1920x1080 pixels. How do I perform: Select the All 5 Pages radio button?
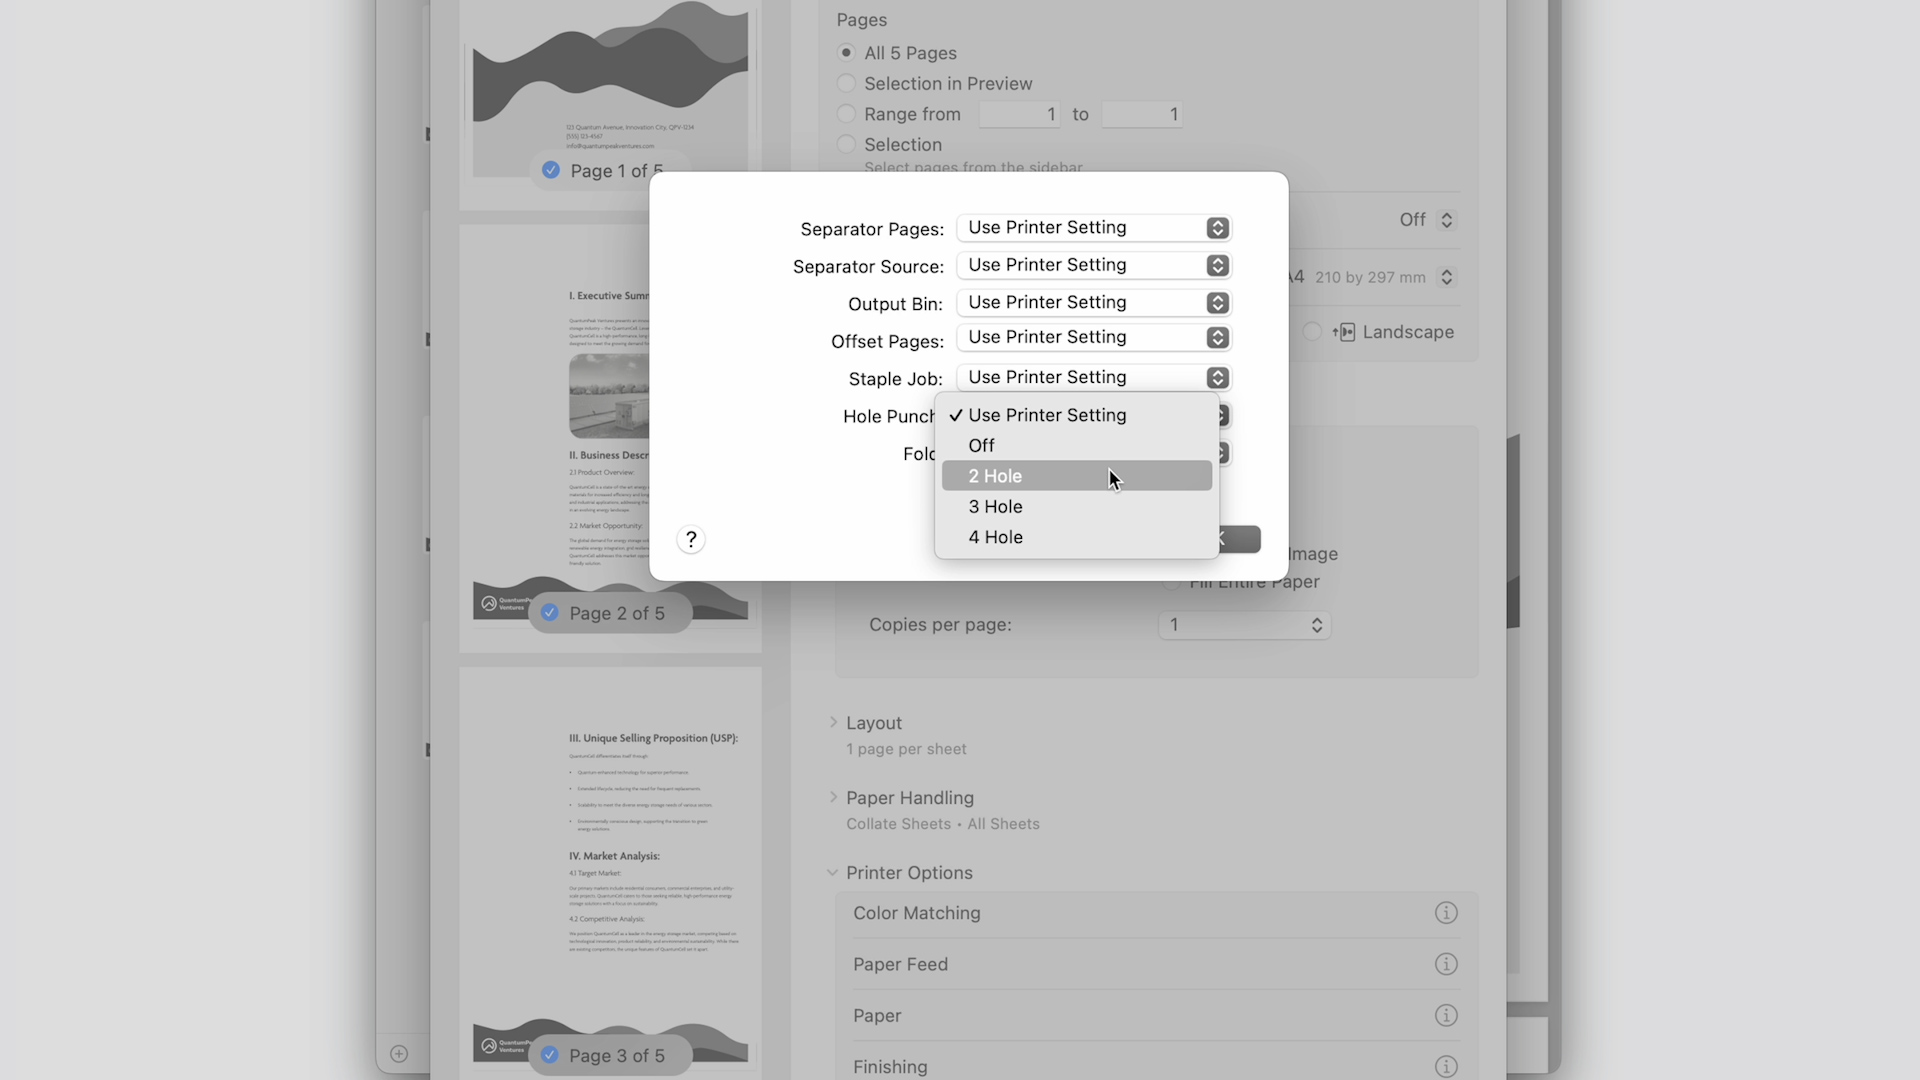847,53
